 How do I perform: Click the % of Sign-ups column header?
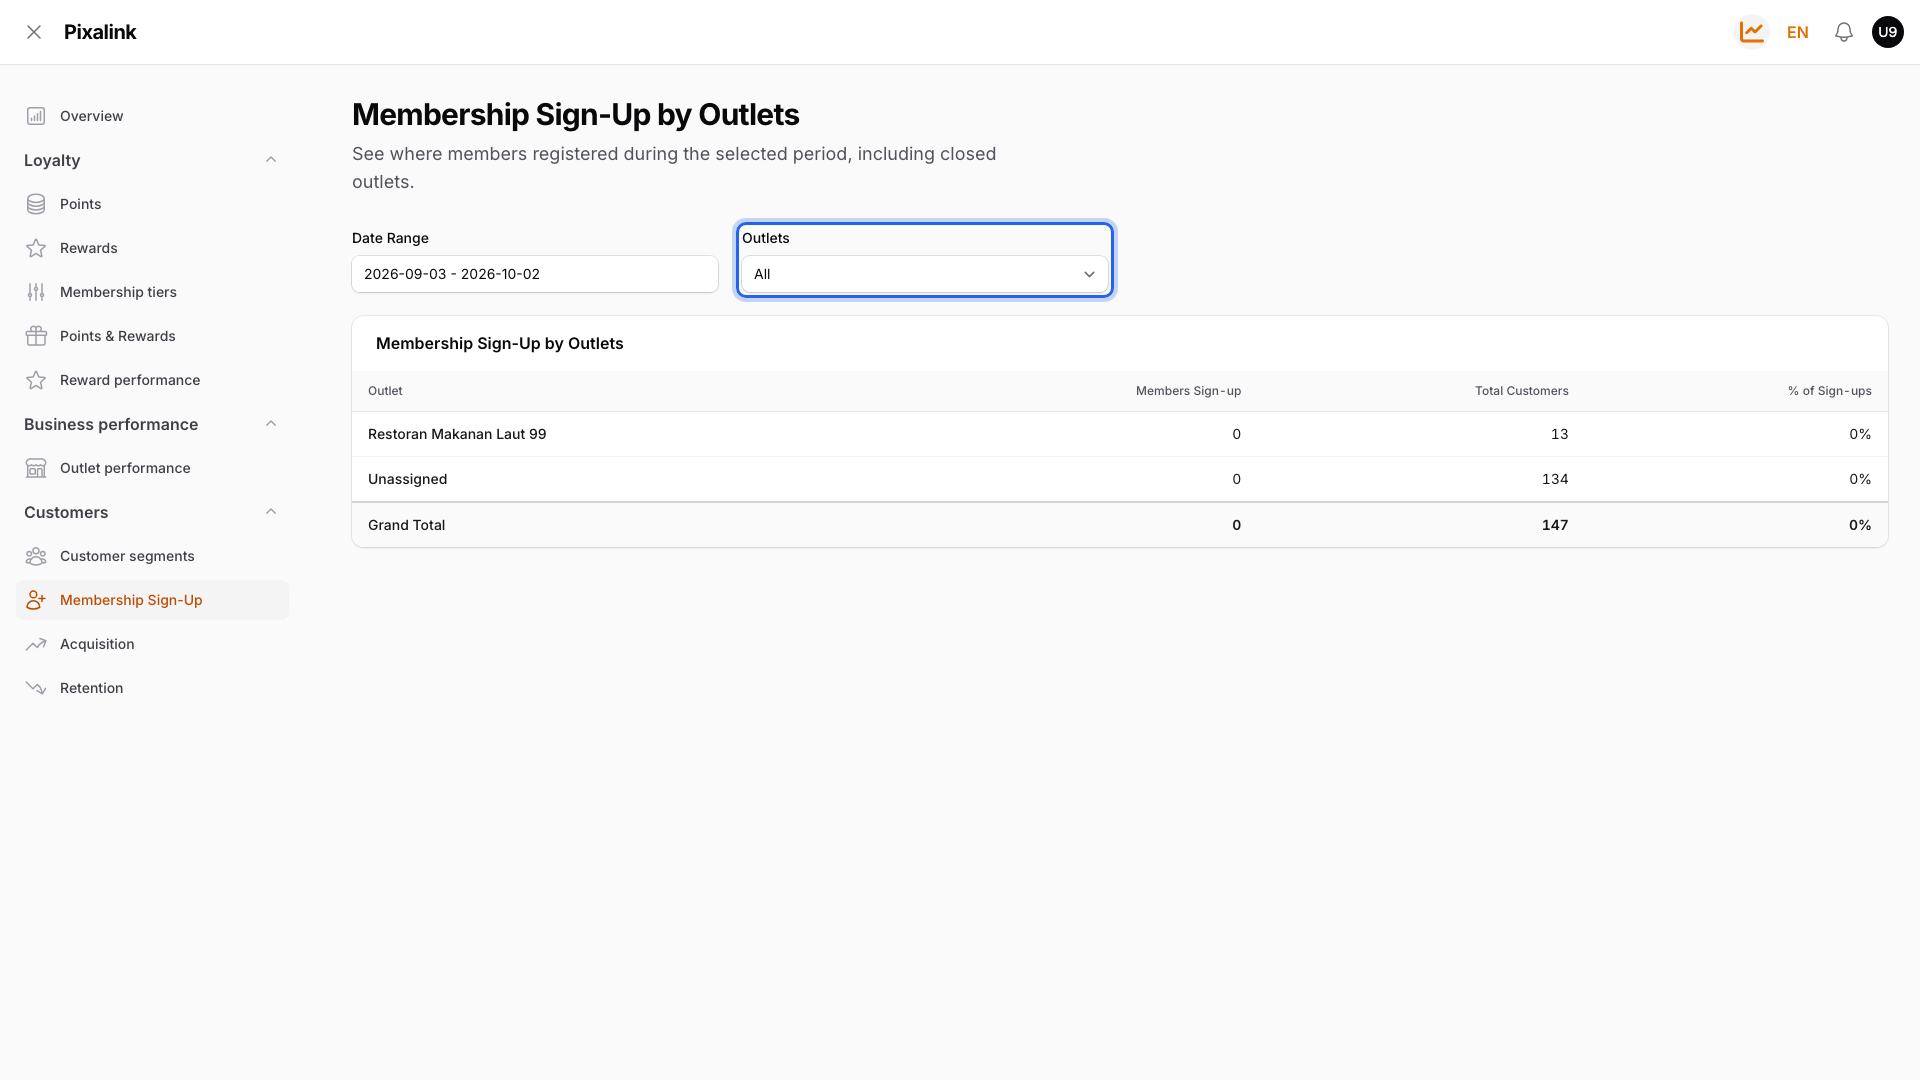point(1829,391)
